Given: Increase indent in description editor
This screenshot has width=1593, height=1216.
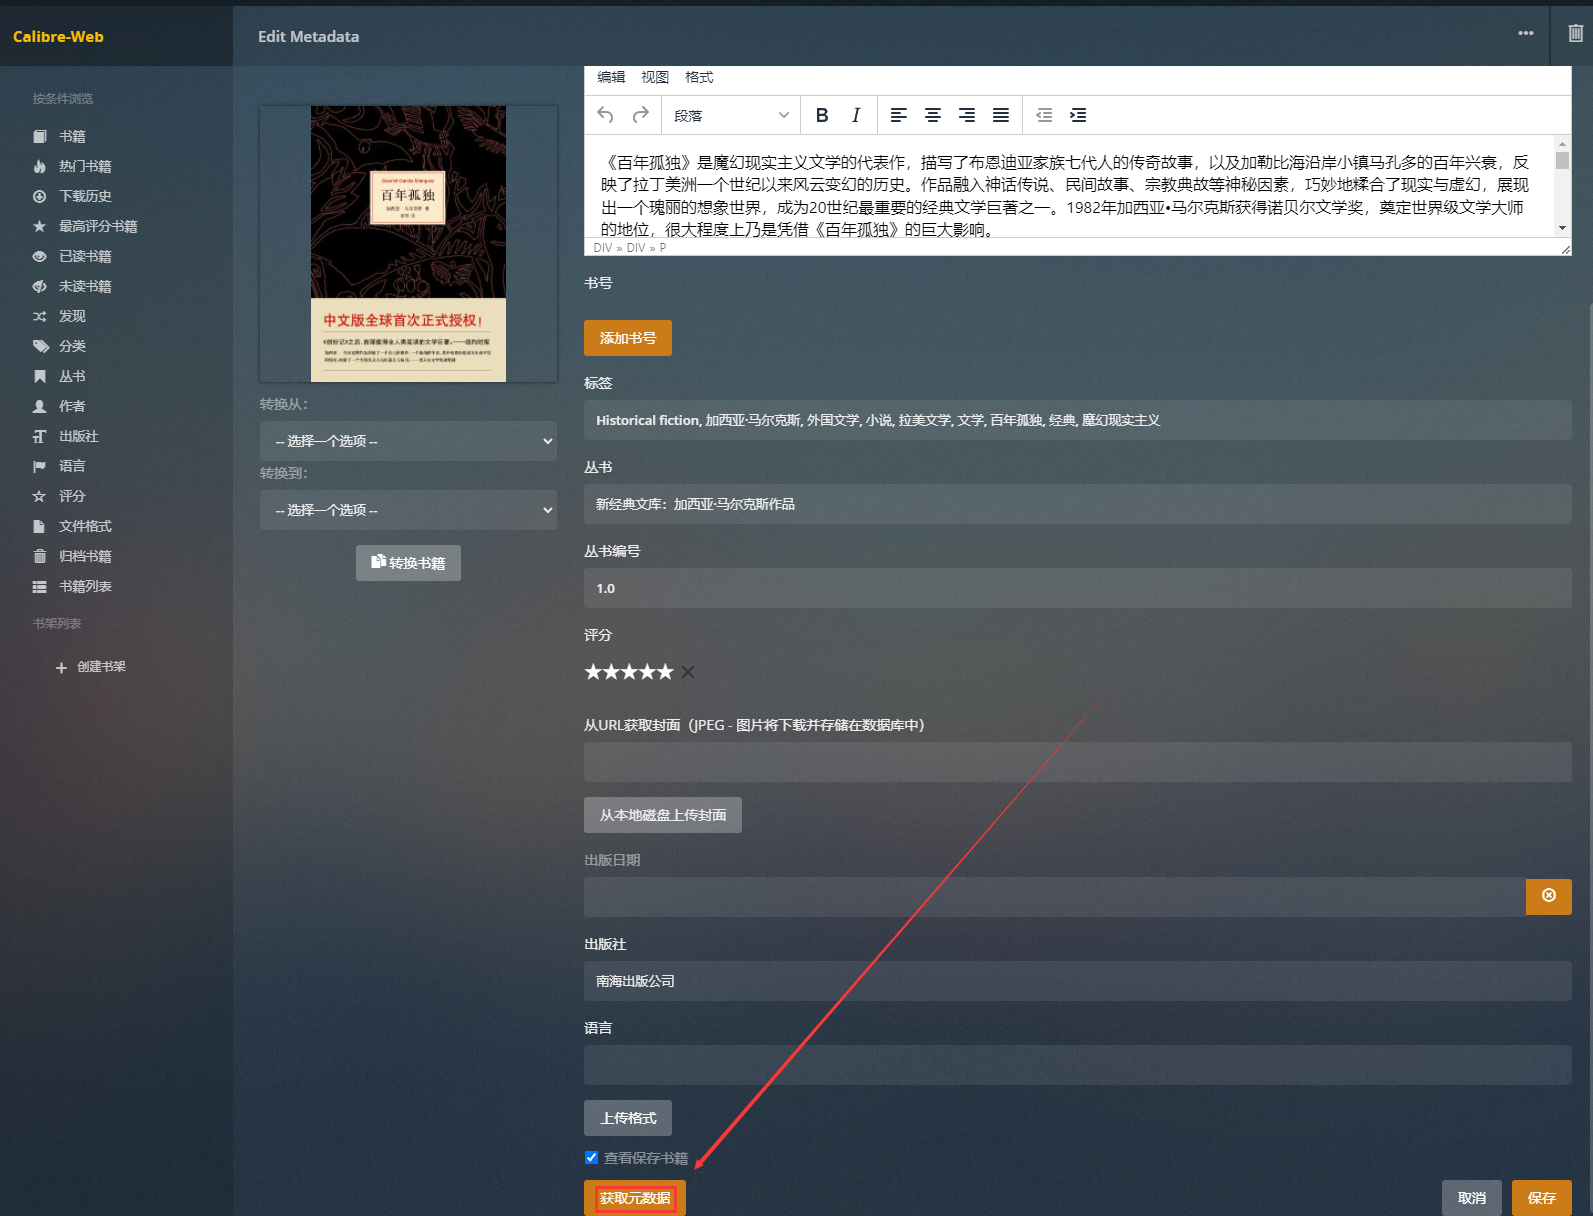Looking at the screenshot, I should click(1078, 115).
